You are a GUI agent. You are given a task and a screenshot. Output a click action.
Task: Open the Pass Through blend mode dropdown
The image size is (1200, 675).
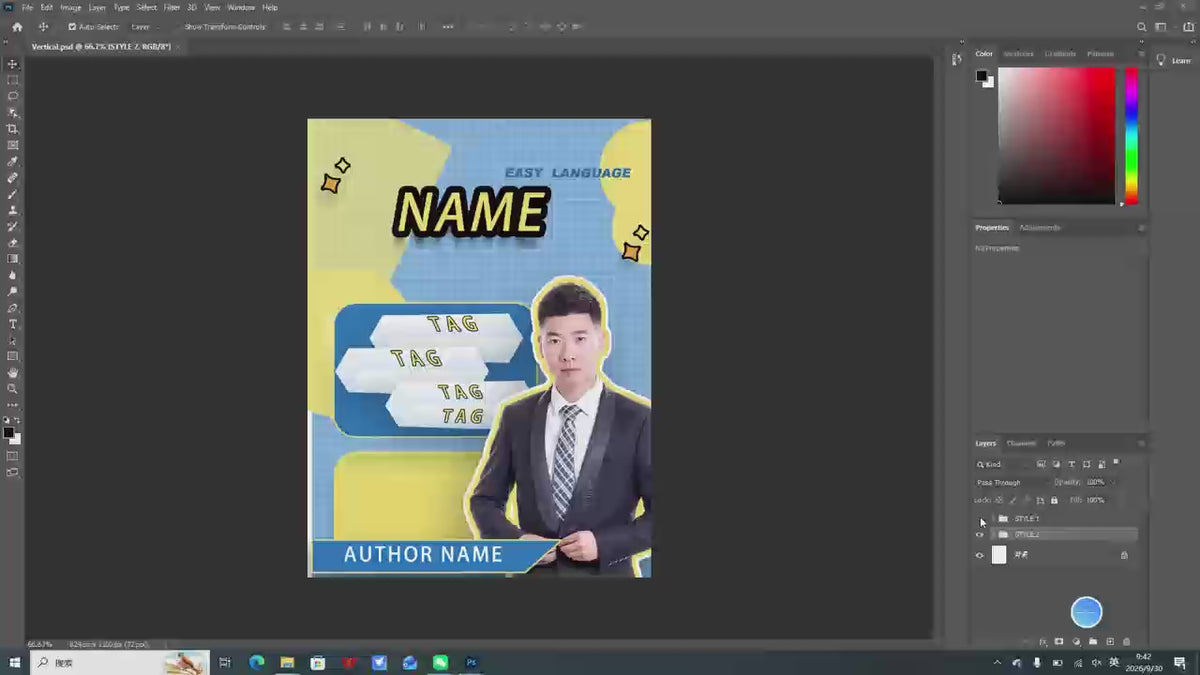click(x=1011, y=482)
